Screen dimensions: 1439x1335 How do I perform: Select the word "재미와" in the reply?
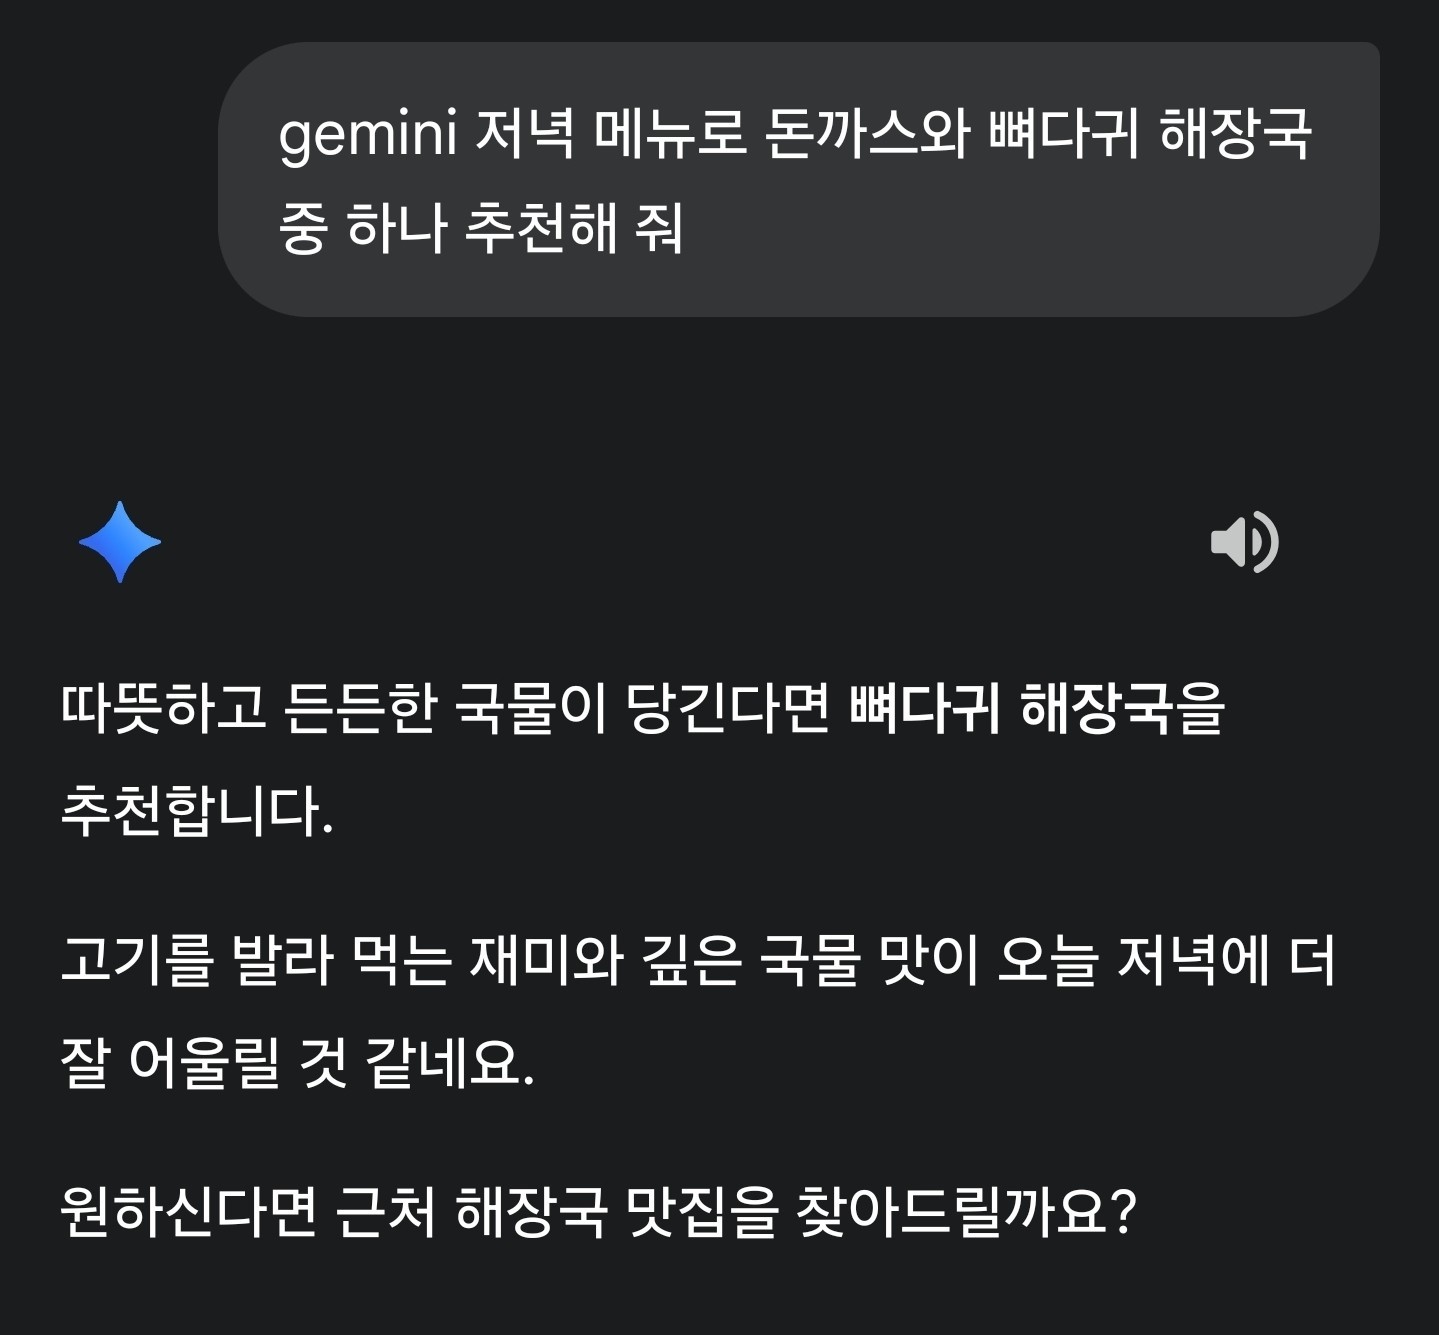click(x=547, y=960)
